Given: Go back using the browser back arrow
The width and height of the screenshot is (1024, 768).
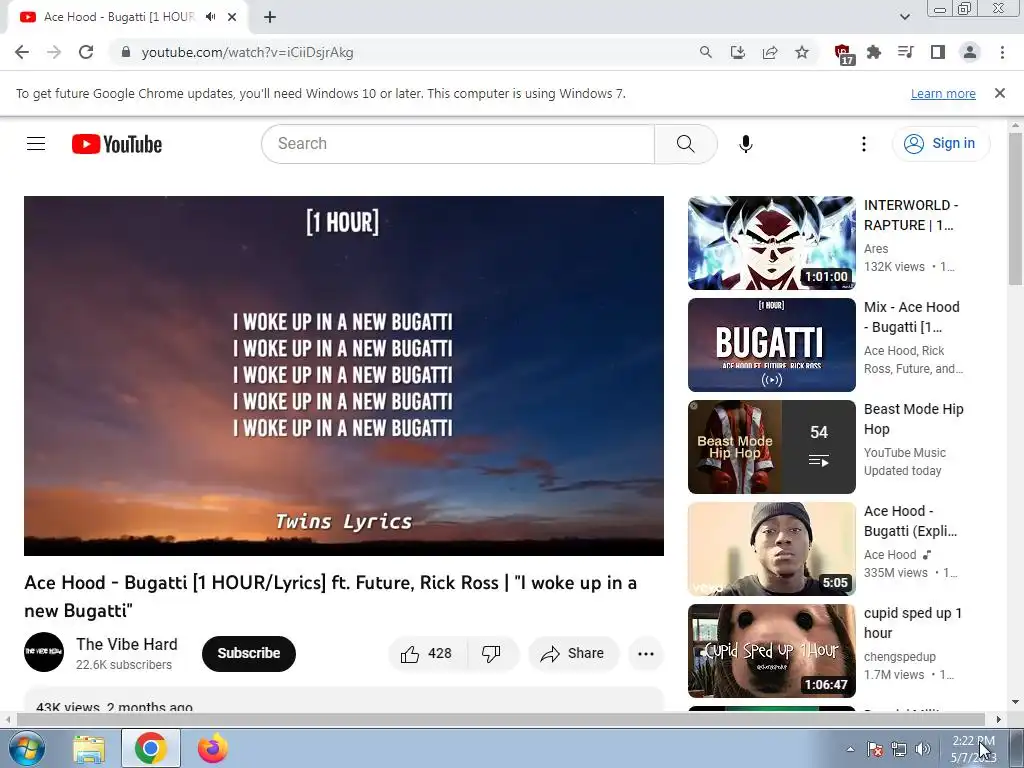Looking at the screenshot, I should (22, 52).
